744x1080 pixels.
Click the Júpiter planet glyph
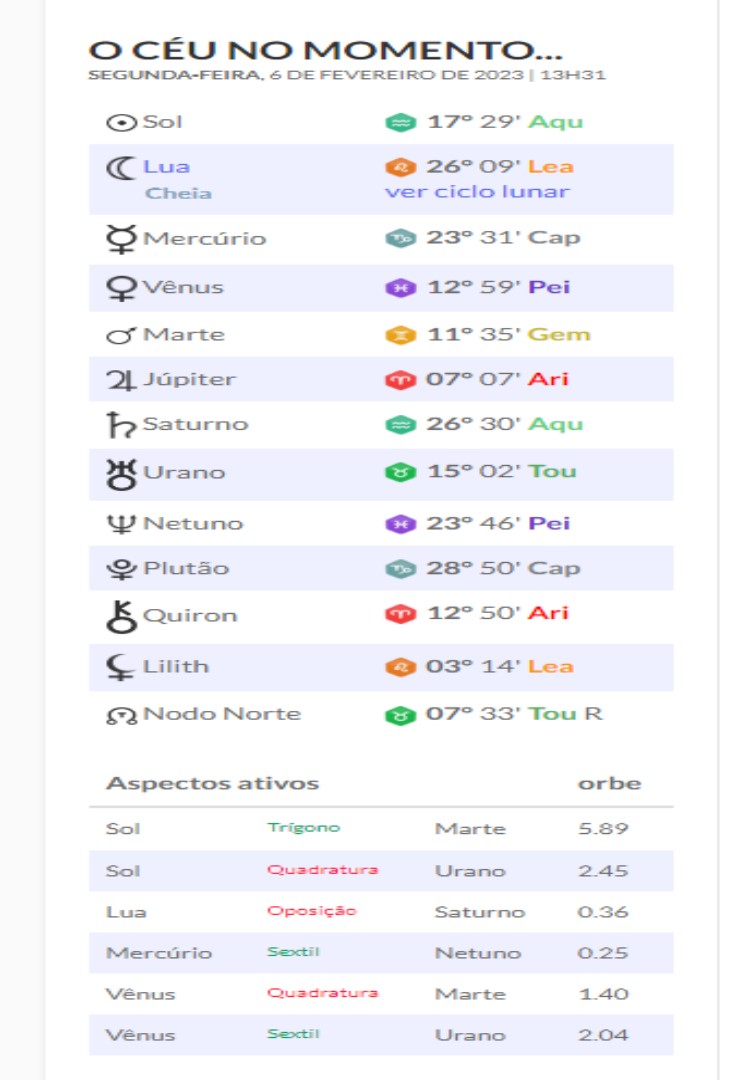click(x=121, y=380)
